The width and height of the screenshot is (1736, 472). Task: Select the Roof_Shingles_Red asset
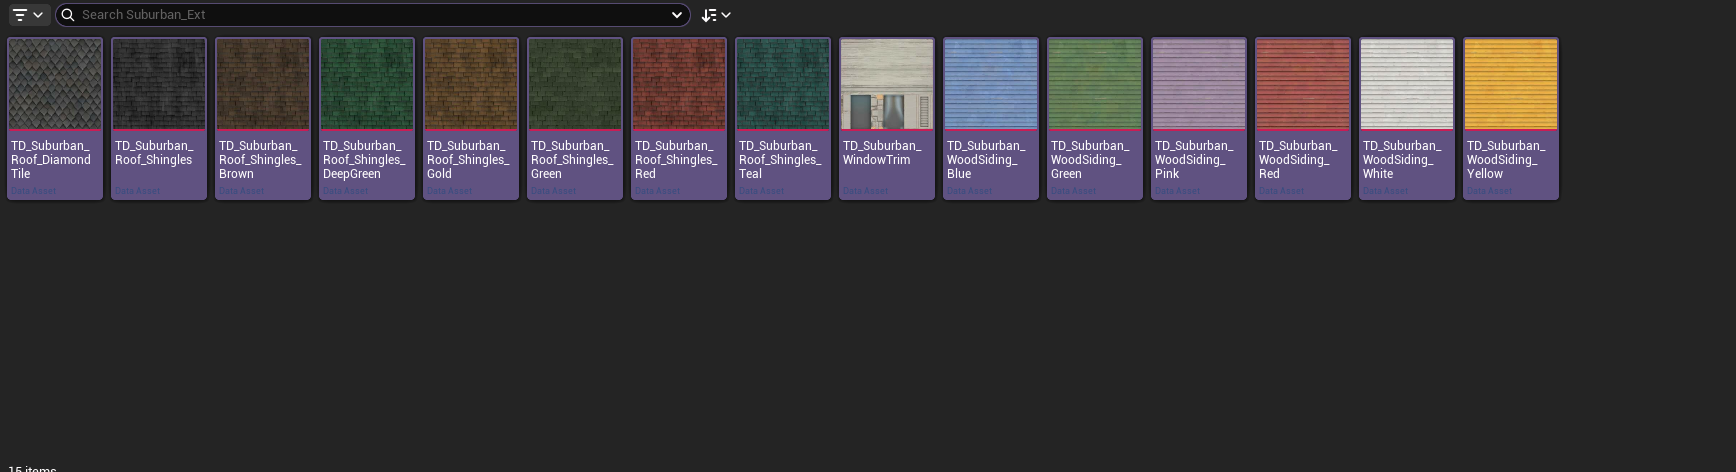click(x=679, y=85)
